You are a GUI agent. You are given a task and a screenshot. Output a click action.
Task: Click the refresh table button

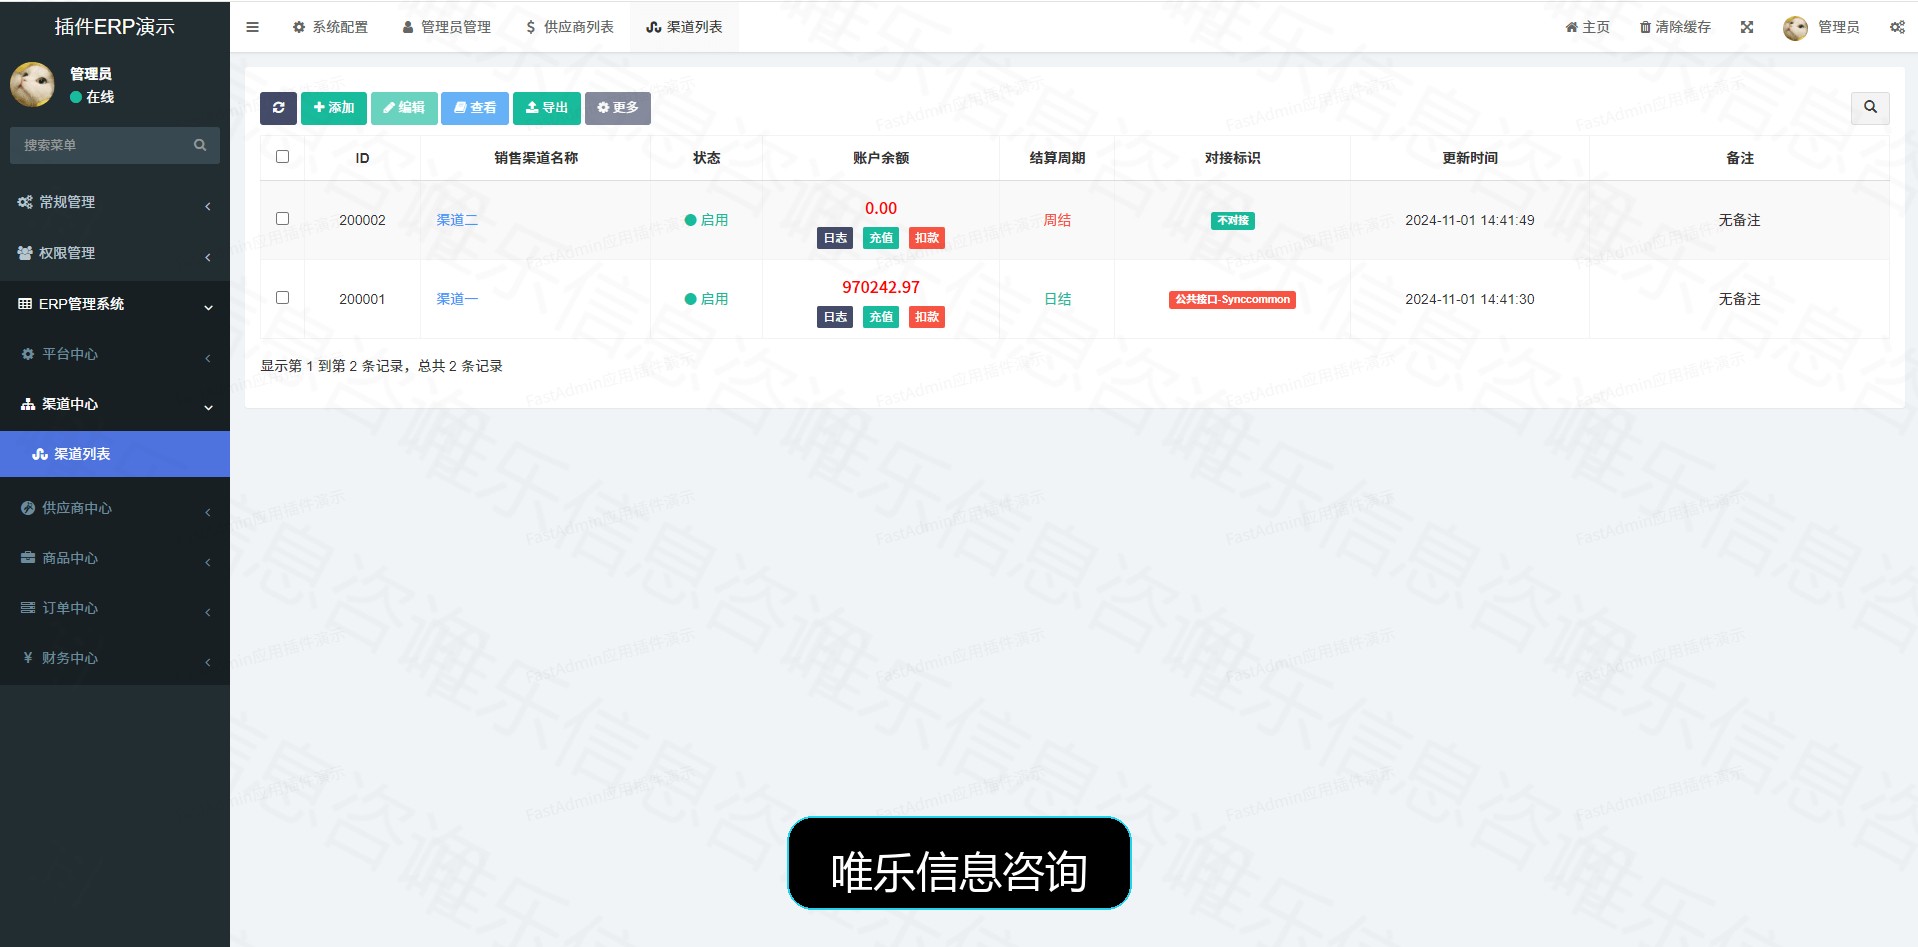click(278, 108)
